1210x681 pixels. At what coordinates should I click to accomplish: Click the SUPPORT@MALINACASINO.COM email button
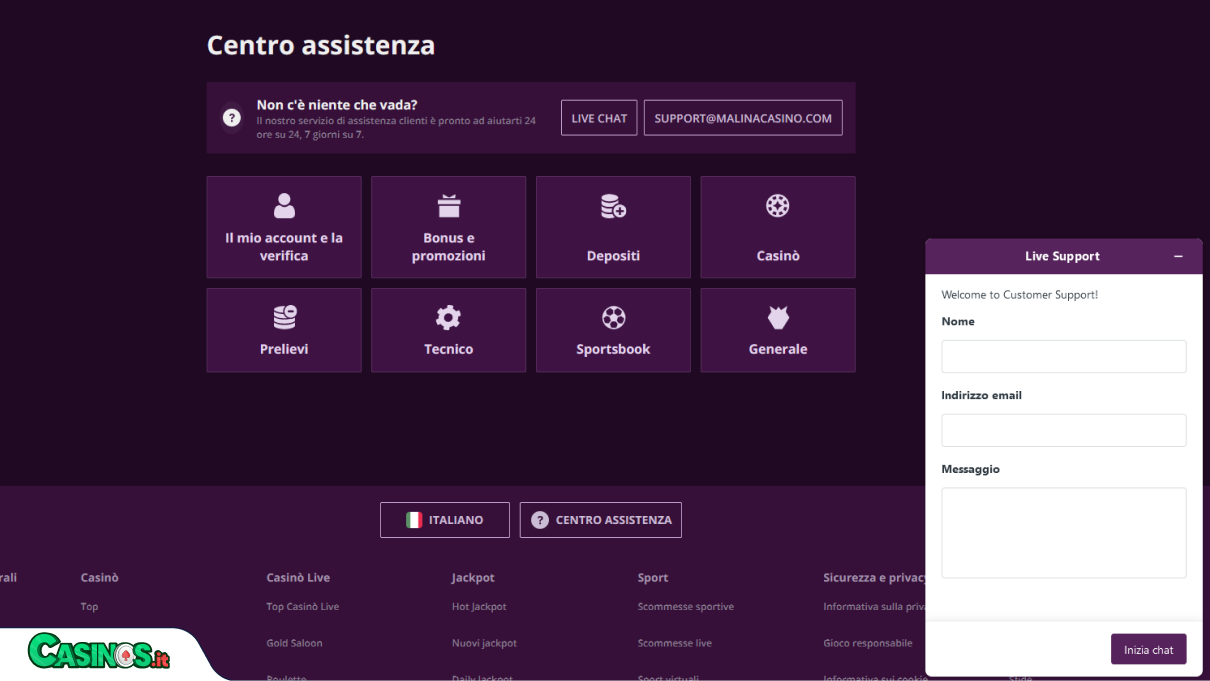(x=743, y=118)
